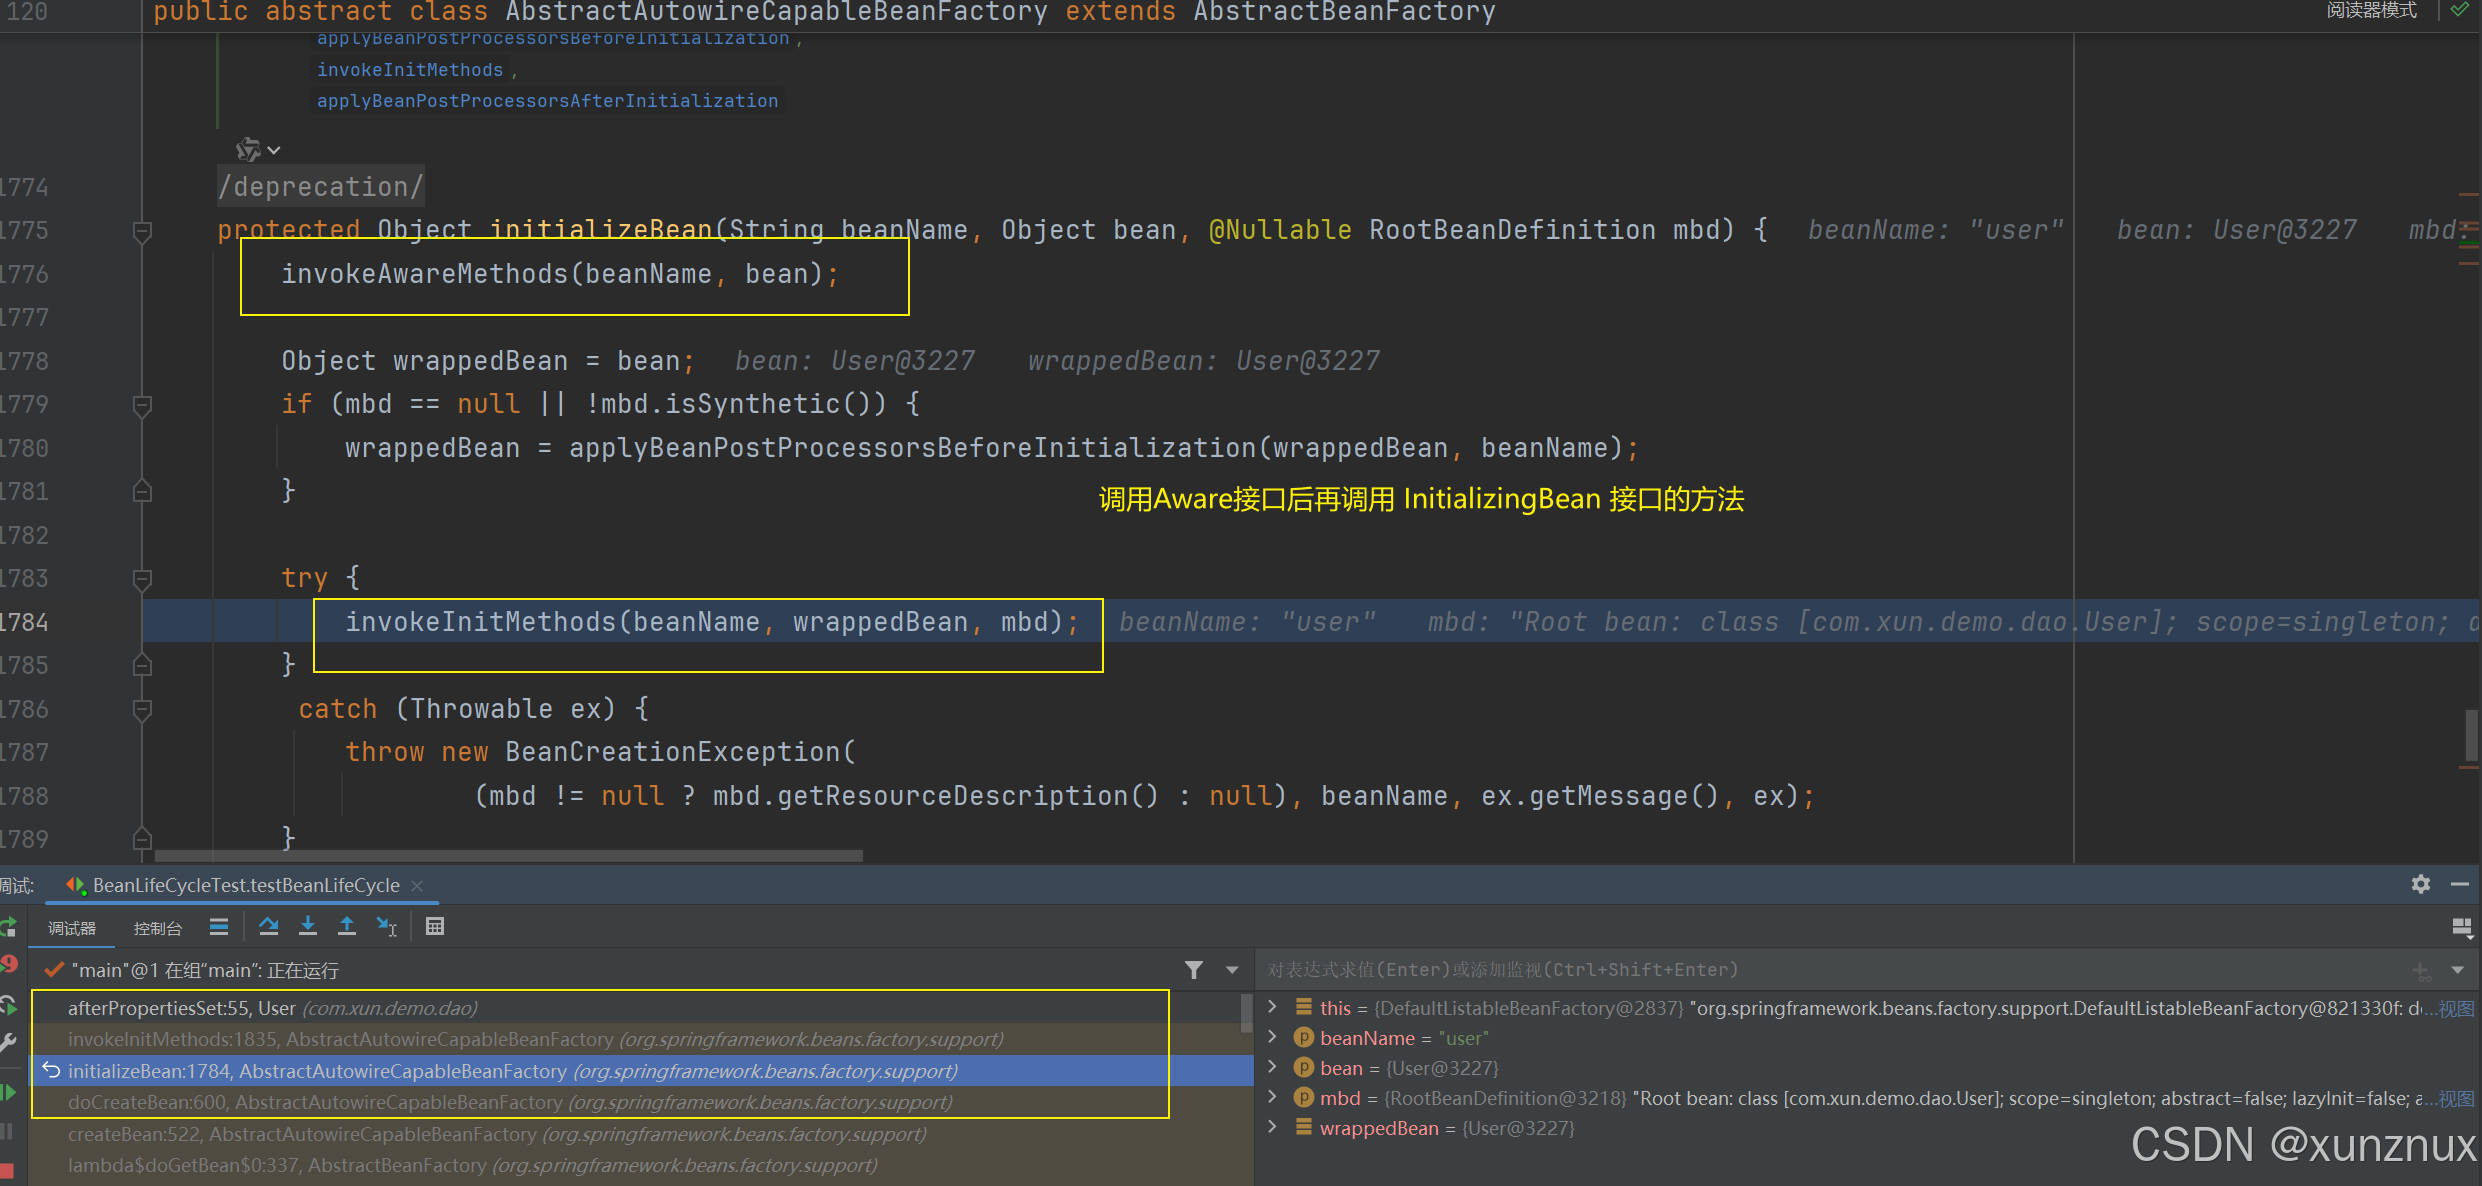Click the applyBeanPostProcessorsAfterInitialization doc link
The height and width of the screenshot is (1186, 2482).
[547, 101]
